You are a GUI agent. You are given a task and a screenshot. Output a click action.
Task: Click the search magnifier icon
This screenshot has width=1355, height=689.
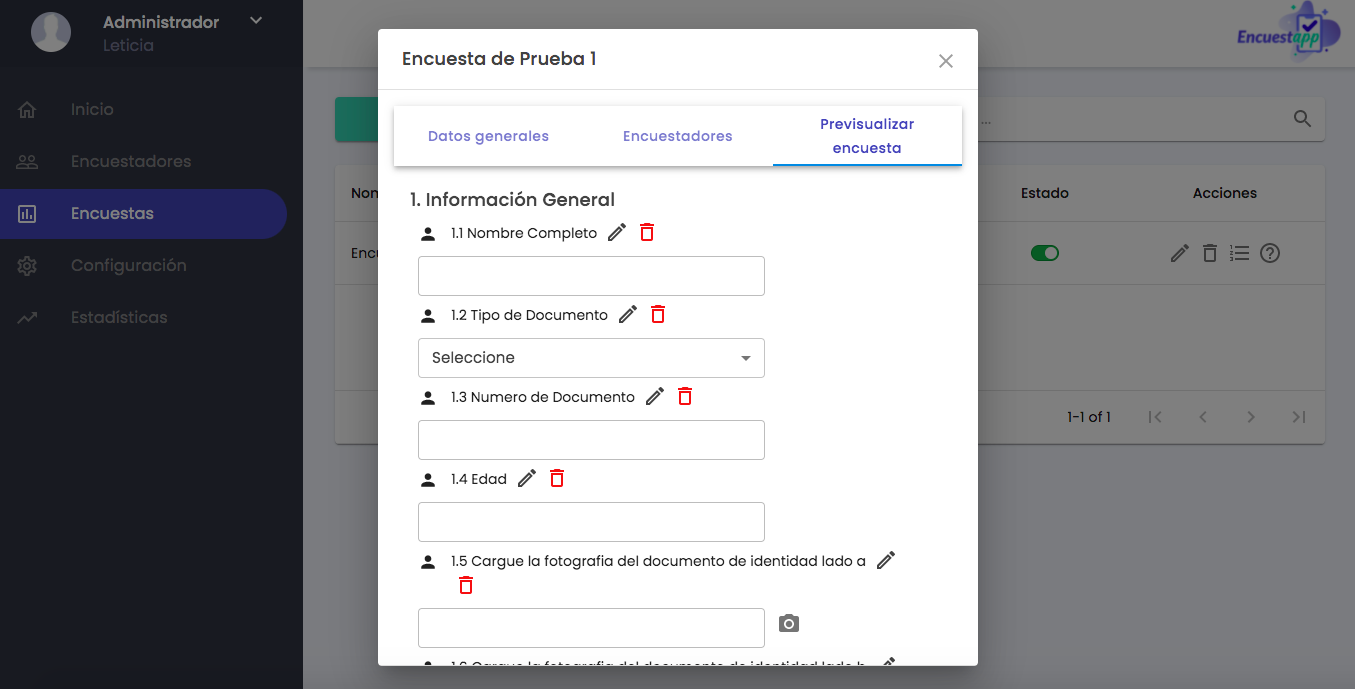tap(1302, 119)
